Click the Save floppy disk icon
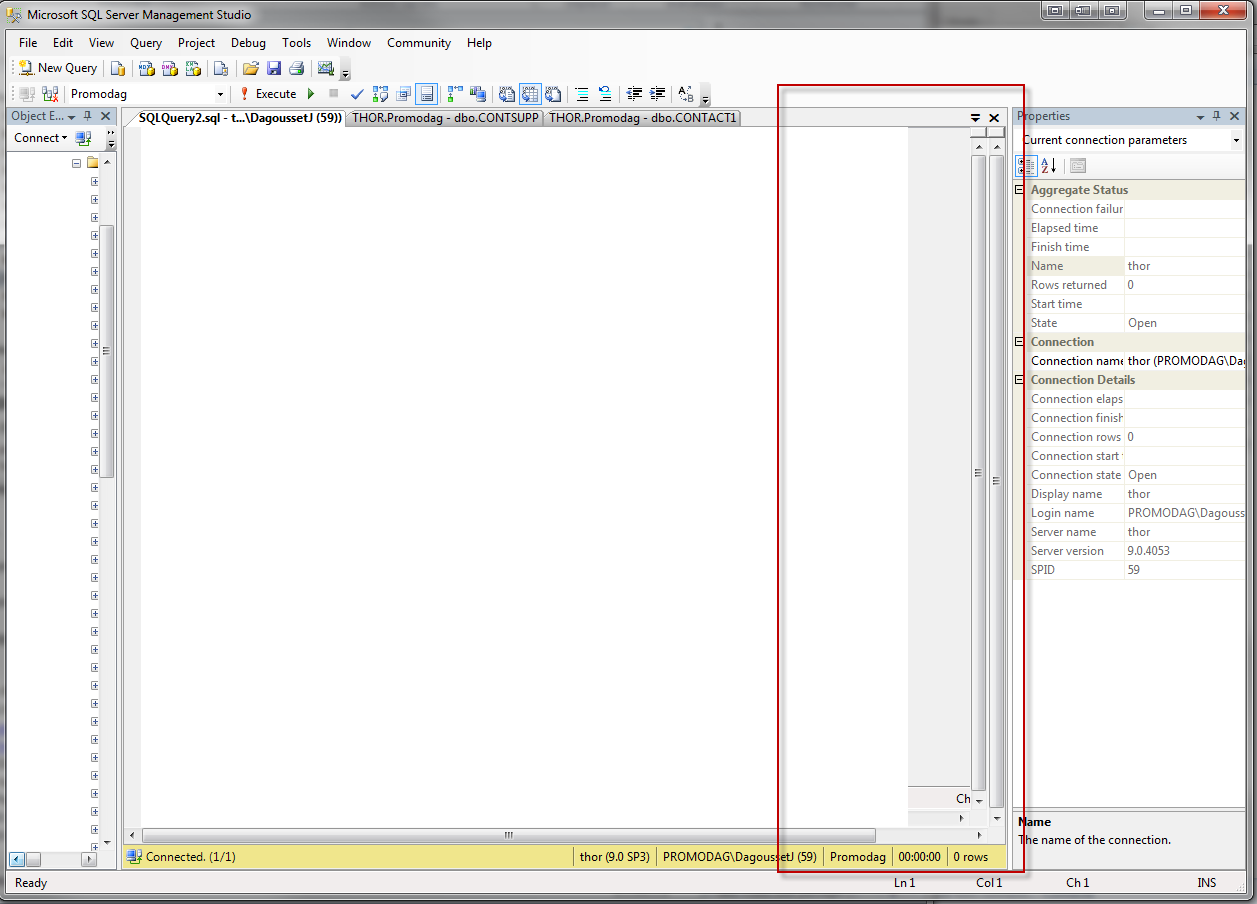Image resolution: width=1257 pixels, height=904 pixels. [x=273, y=68]
